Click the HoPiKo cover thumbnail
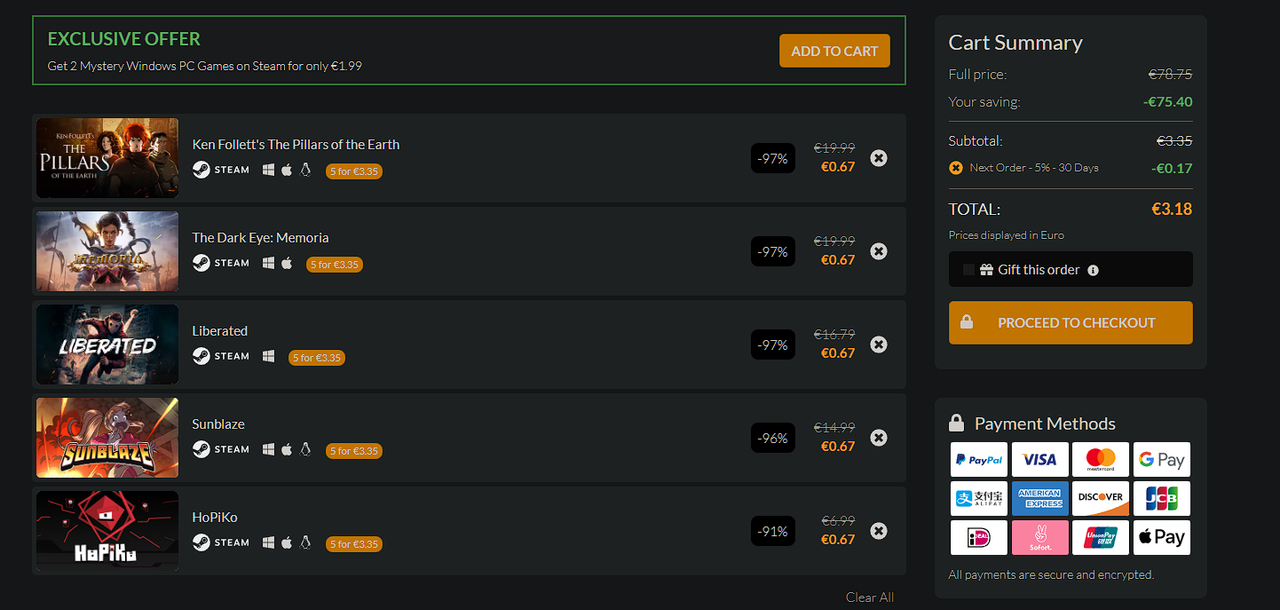1280x610 pixels. tap(107, 530)
